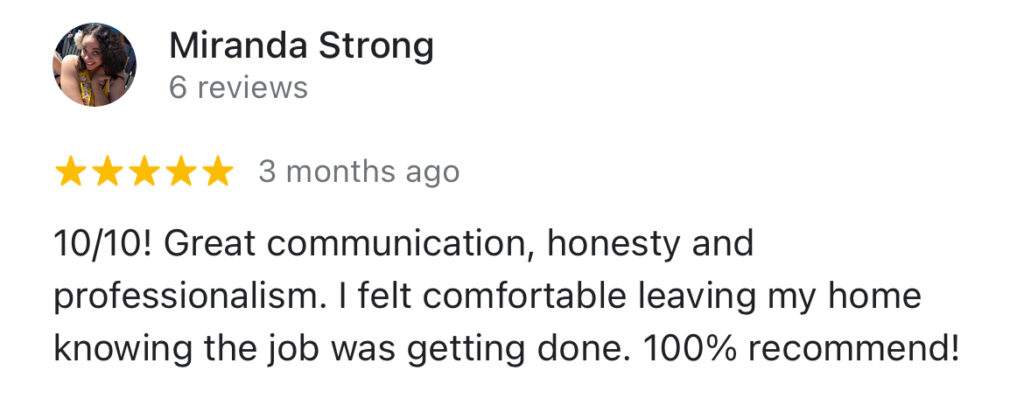Select the third gold rating star

(x=144, y=171)
